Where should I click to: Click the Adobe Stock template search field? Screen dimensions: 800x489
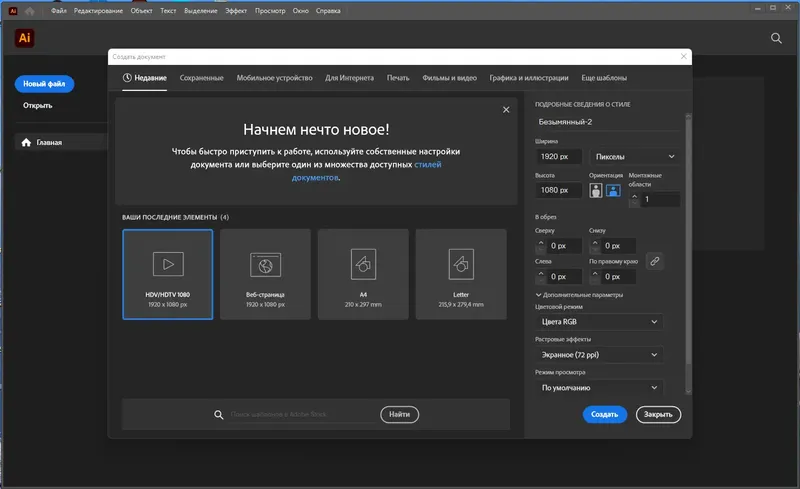[x=302, y=414]
